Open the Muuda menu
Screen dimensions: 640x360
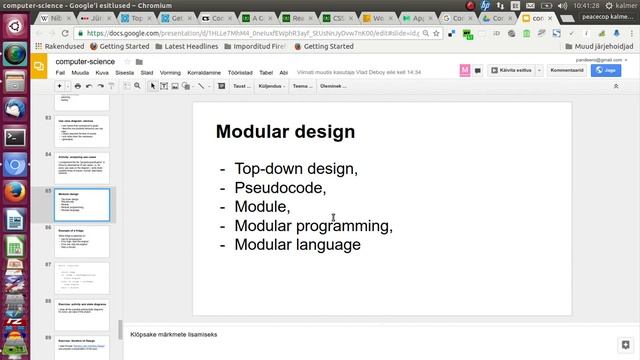tap(80, 73)
